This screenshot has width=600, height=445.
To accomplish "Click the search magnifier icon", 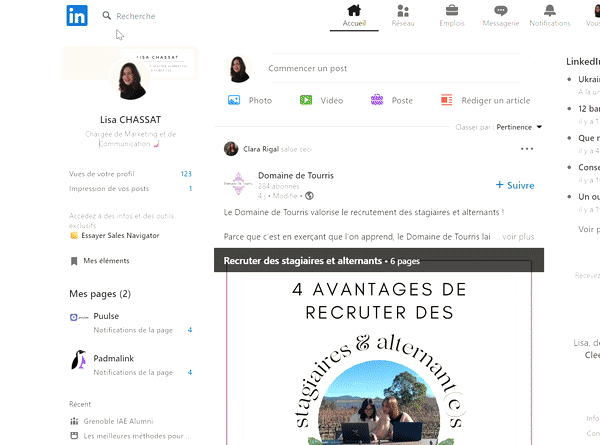I will click(106, 16).
